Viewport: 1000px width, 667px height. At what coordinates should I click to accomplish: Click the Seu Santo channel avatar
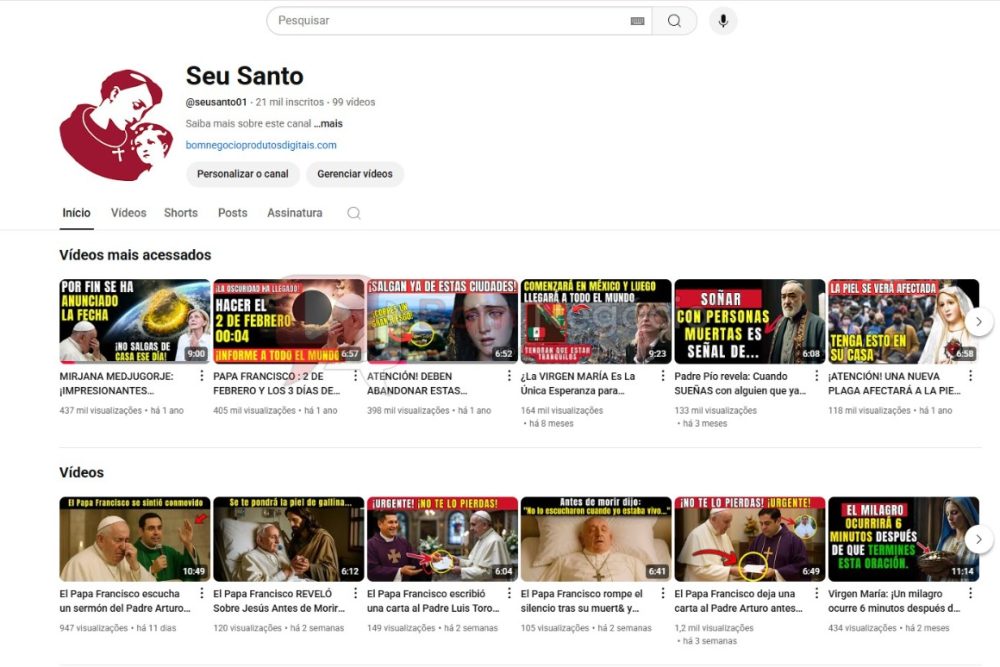[117, 125]
